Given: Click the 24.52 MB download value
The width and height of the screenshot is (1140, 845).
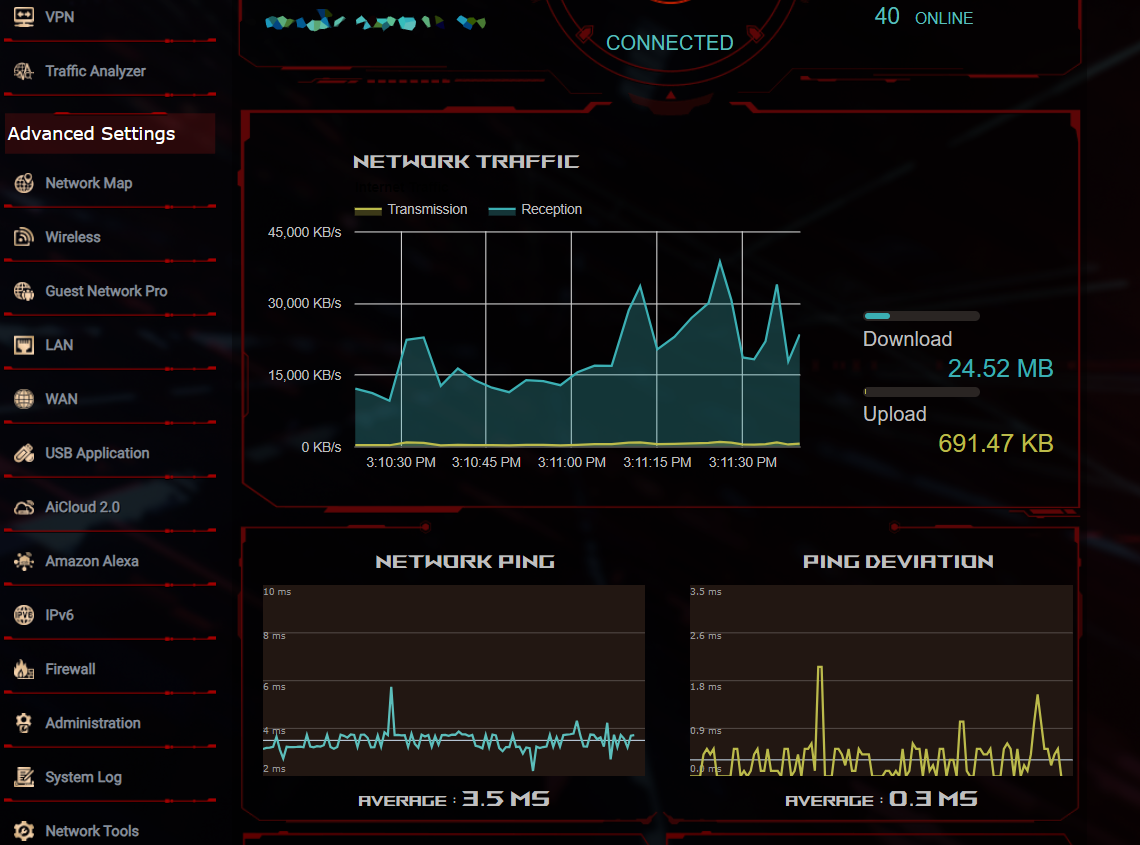Looking at the screenshot, I should click(1000, 369).
